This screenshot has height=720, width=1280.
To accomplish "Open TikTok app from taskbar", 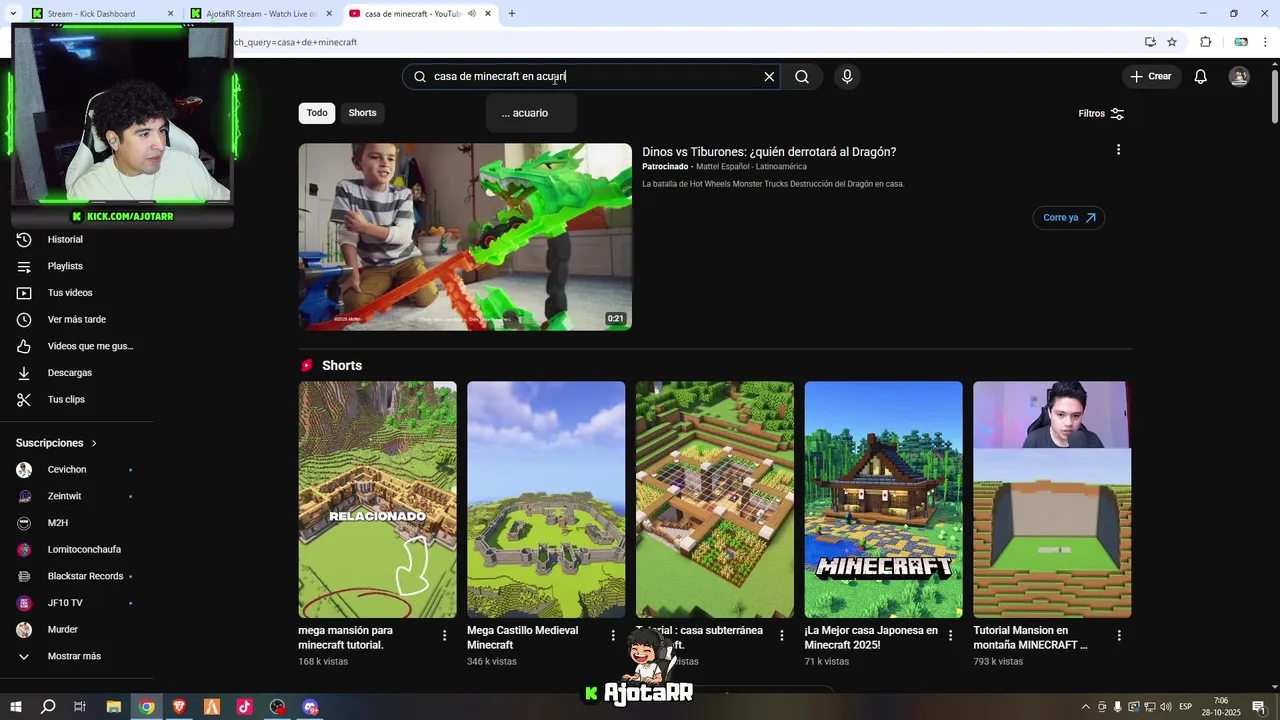I will (x=245, y=707).
